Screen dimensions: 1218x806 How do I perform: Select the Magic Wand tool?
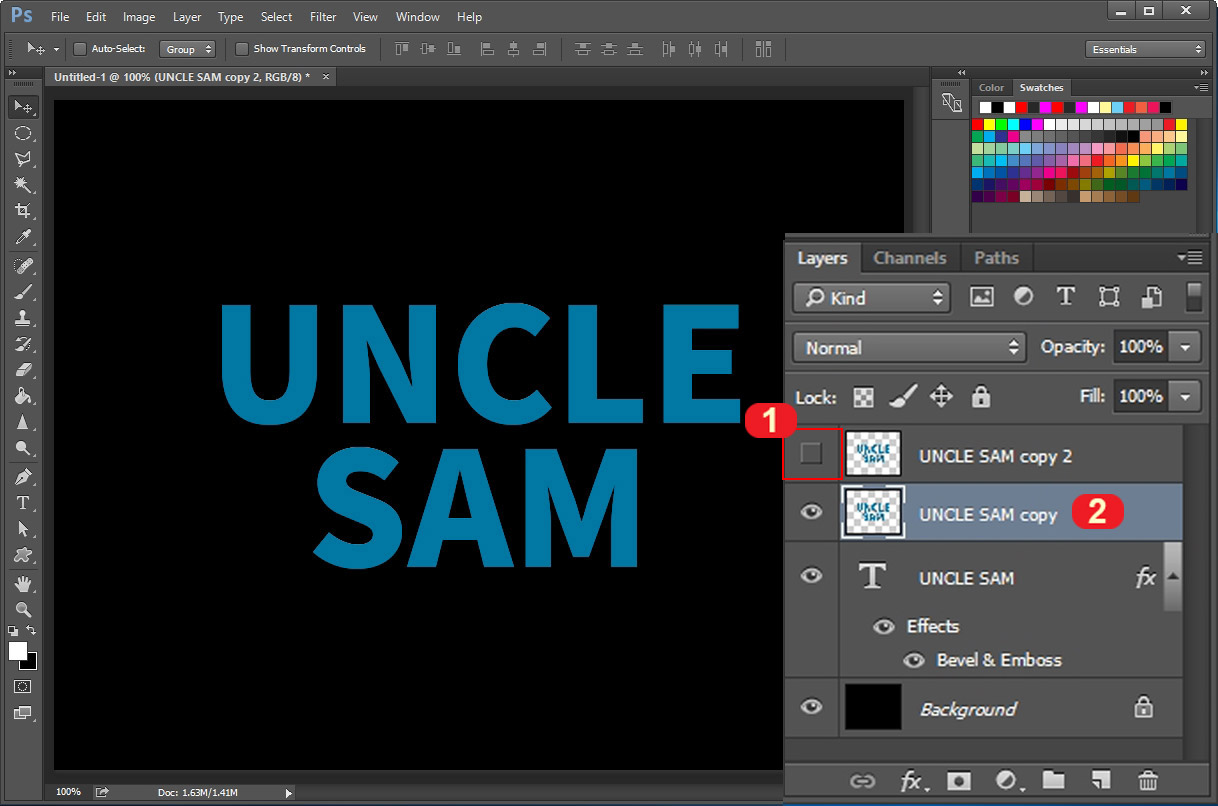point(23,184)
